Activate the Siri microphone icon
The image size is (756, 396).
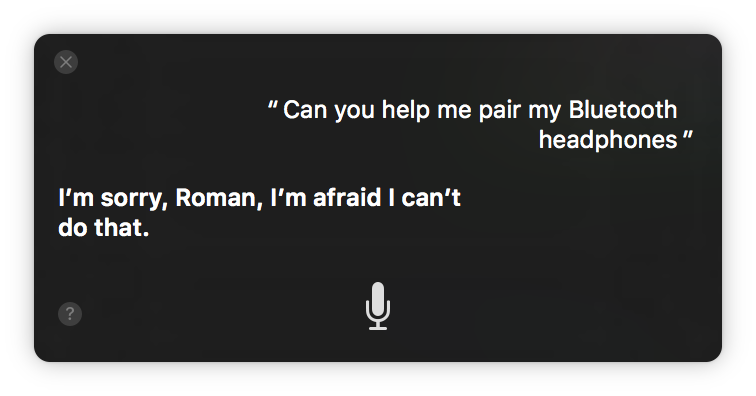point(378,306)
